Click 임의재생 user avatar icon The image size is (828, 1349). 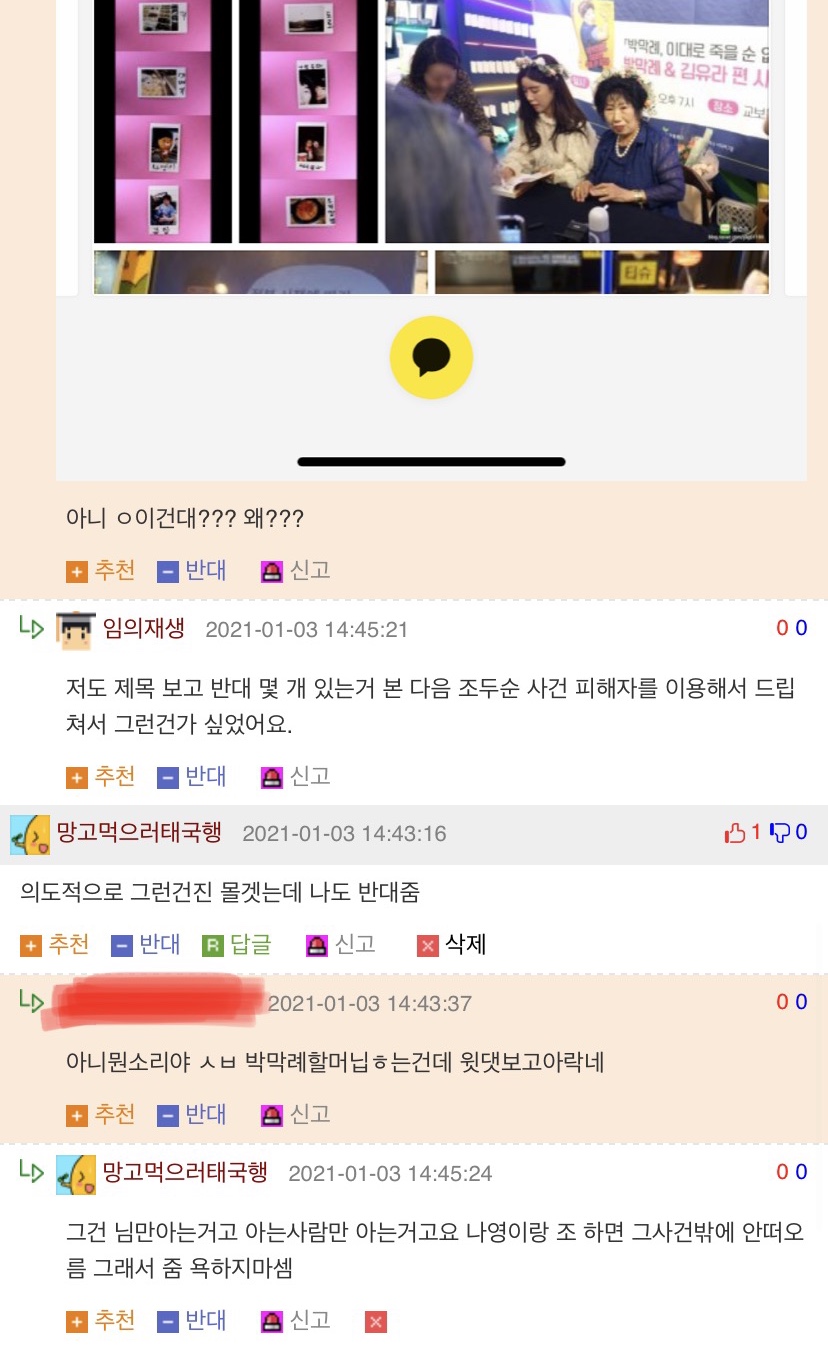click(76, 629)
